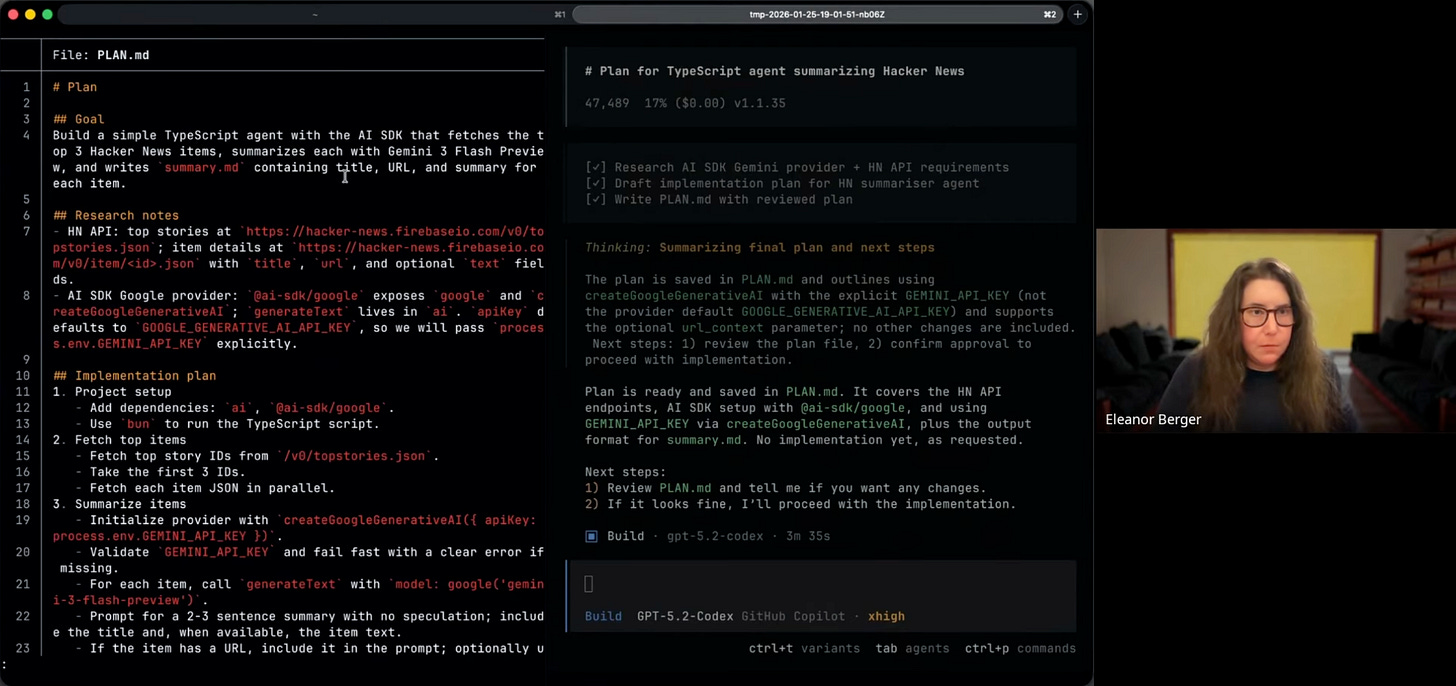
Task: Click the '# Plan' heading on line 1
Action: 75,87
